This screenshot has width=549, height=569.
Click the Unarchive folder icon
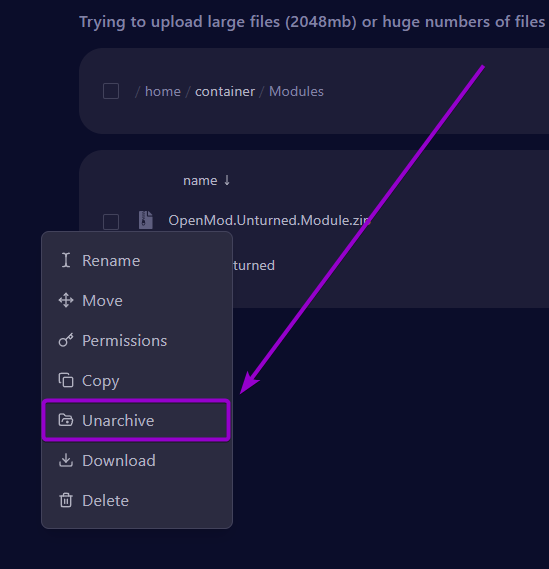(x=66, y=420)
